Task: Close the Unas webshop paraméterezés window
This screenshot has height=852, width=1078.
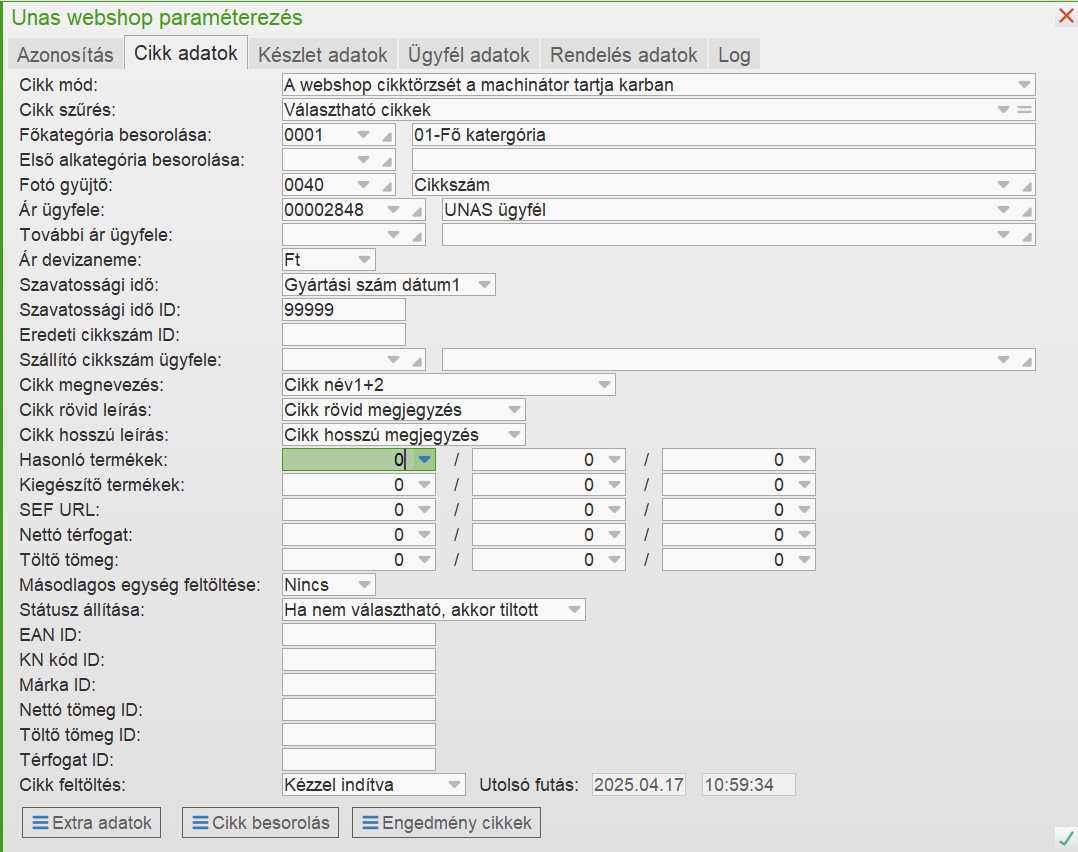Action: click(x=1066, y=16)
